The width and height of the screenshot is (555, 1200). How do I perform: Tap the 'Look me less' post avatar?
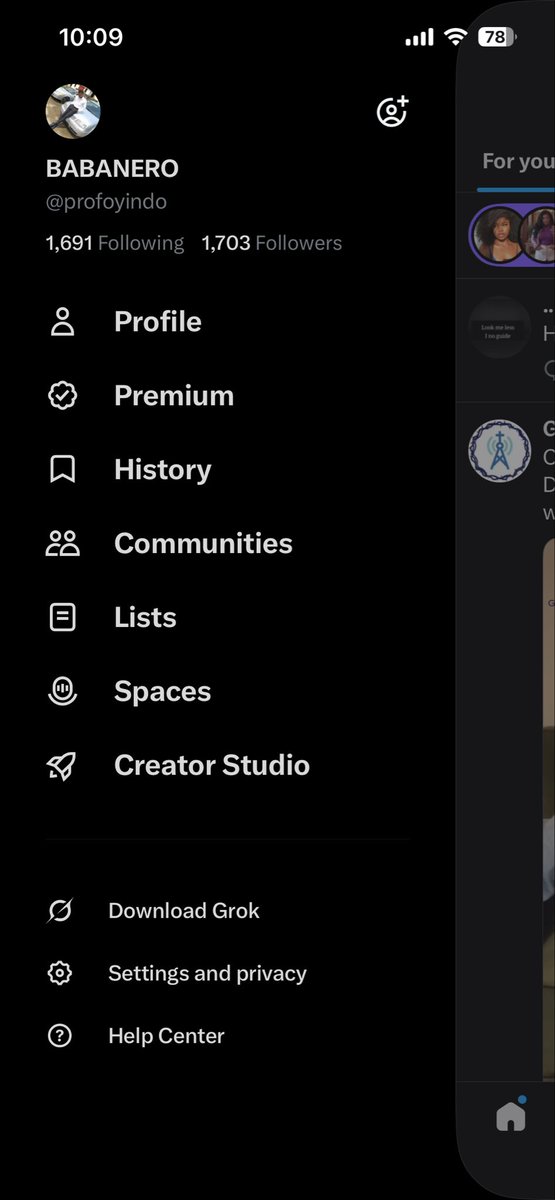(499, 327)
